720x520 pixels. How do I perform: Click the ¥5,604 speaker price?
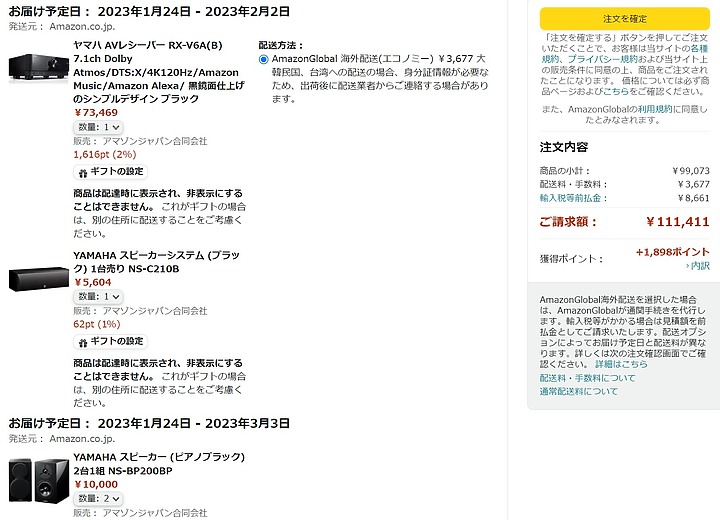click(93, 283)
